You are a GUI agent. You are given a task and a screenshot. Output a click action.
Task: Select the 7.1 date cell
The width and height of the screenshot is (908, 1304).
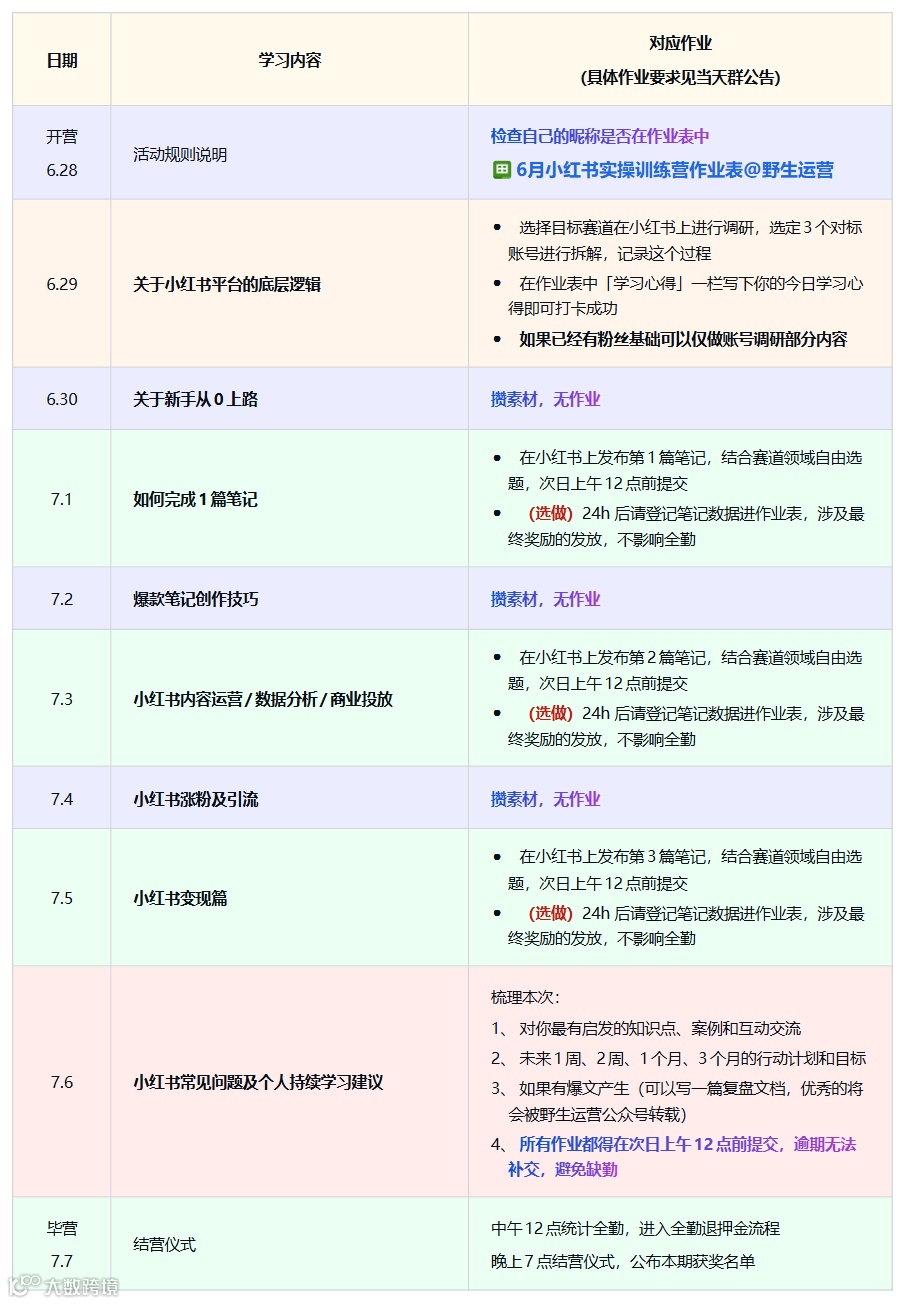[x=62, y=498]
